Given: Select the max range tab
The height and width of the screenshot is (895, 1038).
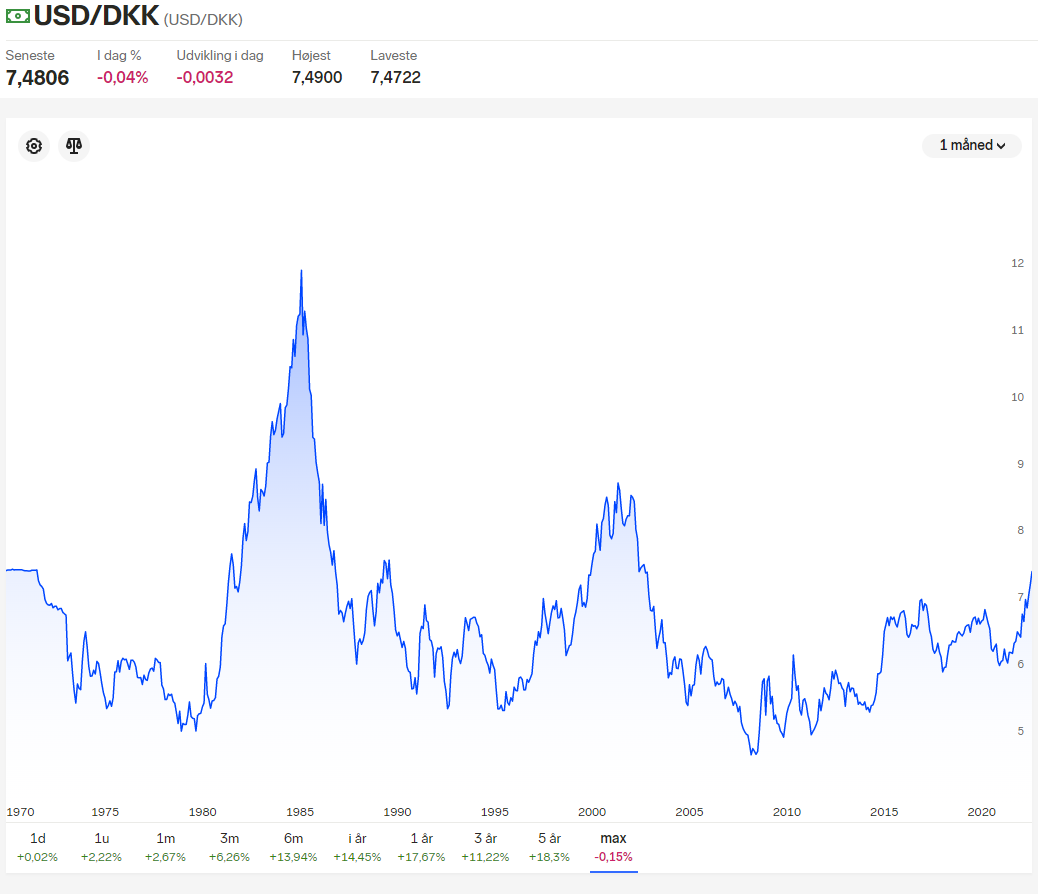Looking at the screenshot, I should click(614, 847).
